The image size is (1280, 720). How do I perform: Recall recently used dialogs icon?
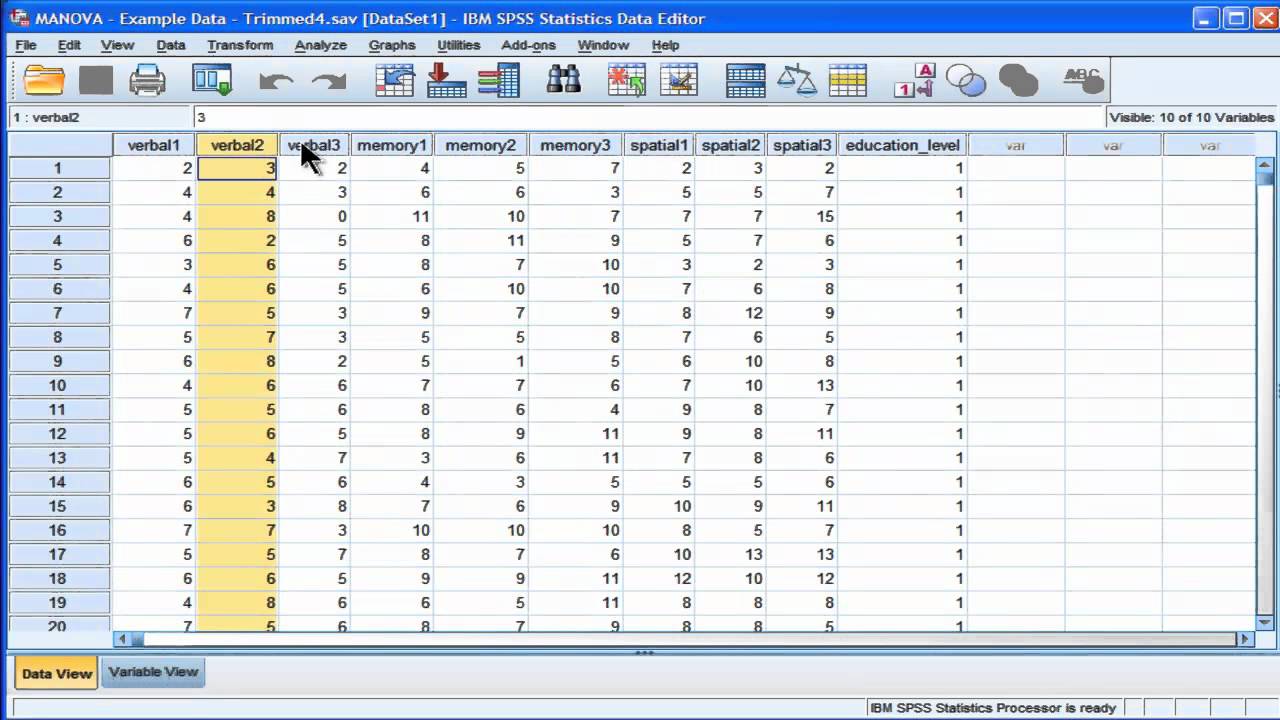coord(212,80)
